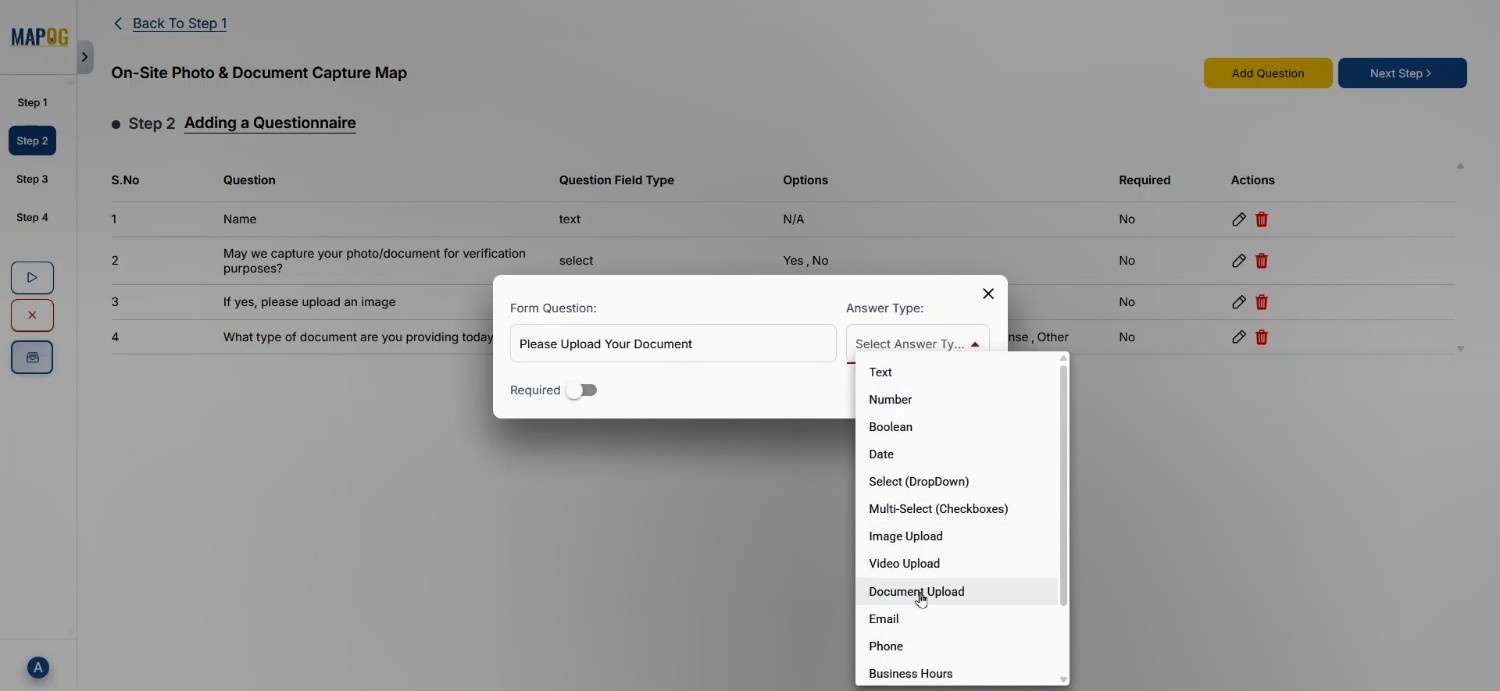The image size is (1500, 691).
Task: Navigate to Step 4
Action: click(33, 217)
